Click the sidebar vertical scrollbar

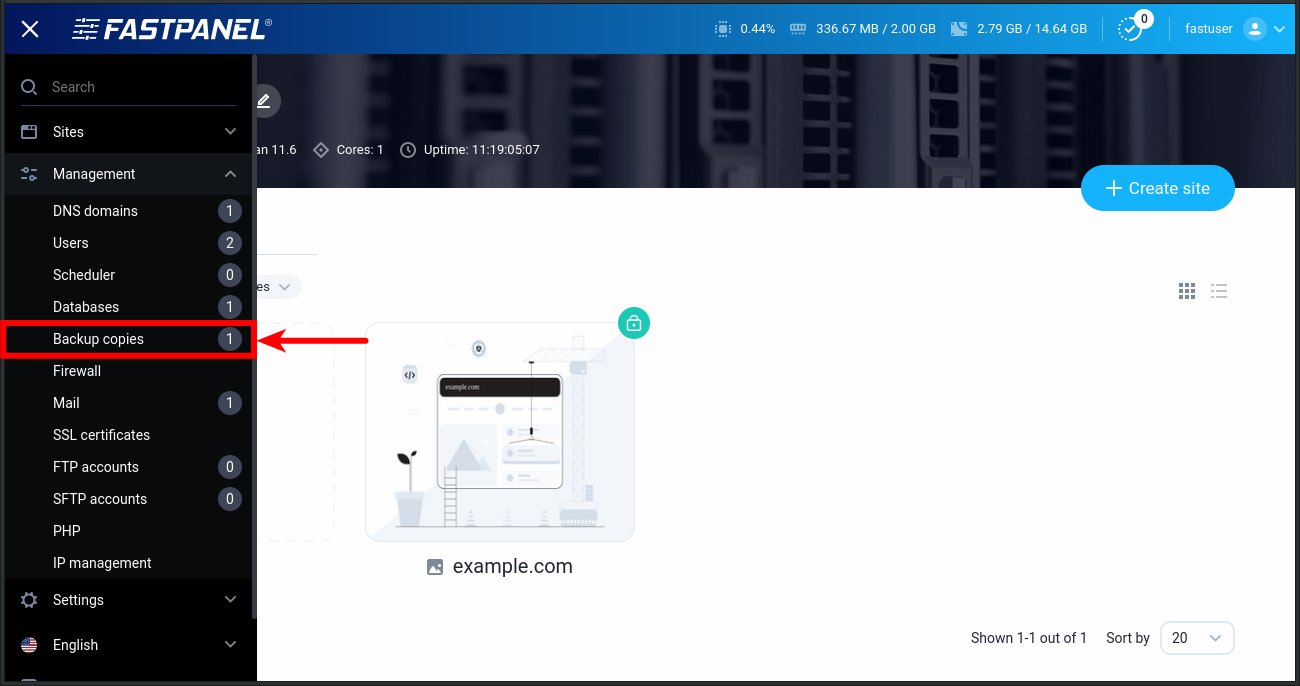[x=254, y=338]
